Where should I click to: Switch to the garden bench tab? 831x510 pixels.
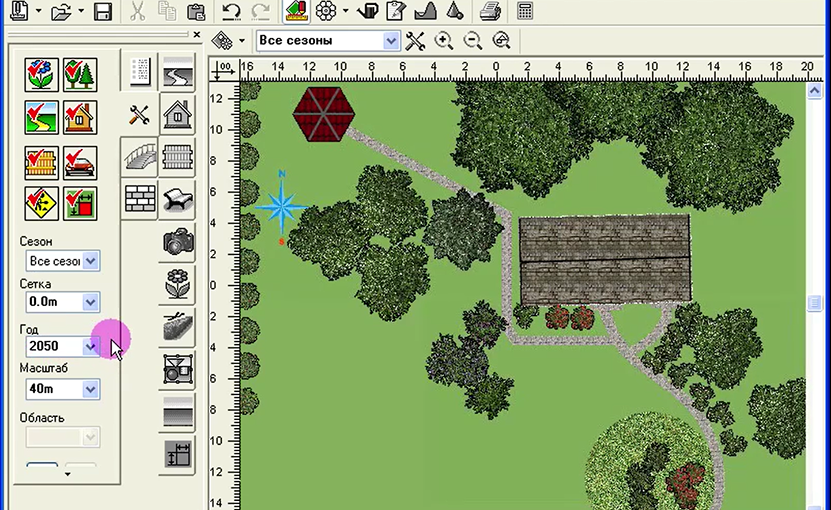178,199
